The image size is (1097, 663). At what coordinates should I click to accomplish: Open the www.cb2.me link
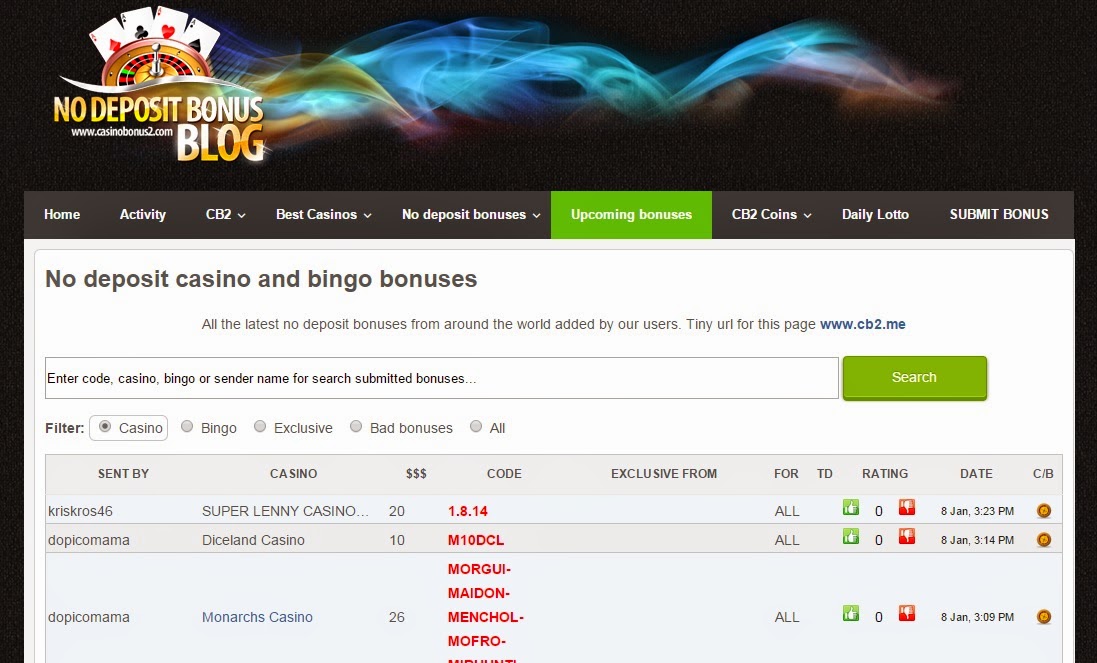click(x=863, y=325)
